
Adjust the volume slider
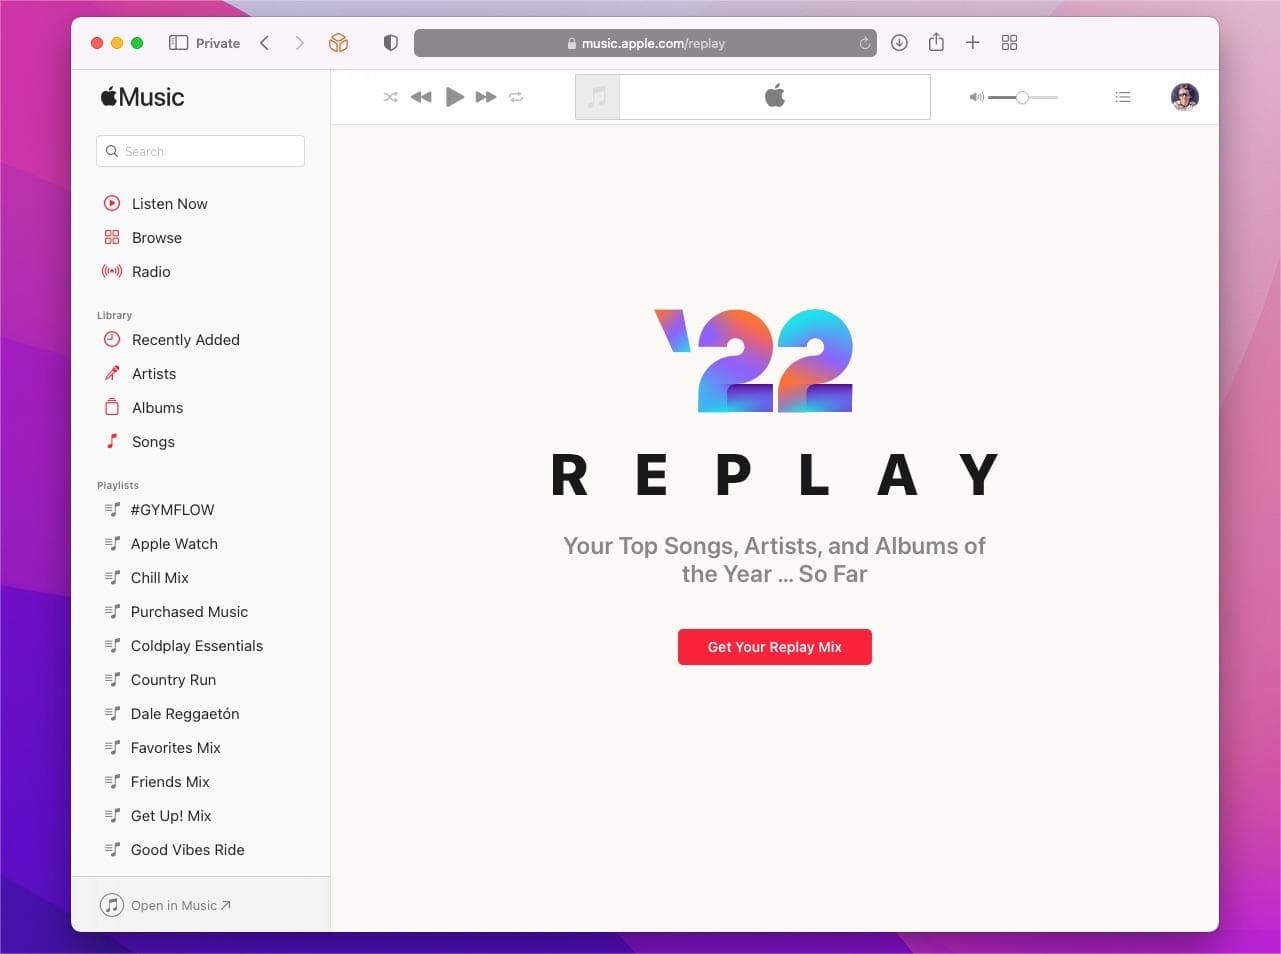click(1022, 97)
